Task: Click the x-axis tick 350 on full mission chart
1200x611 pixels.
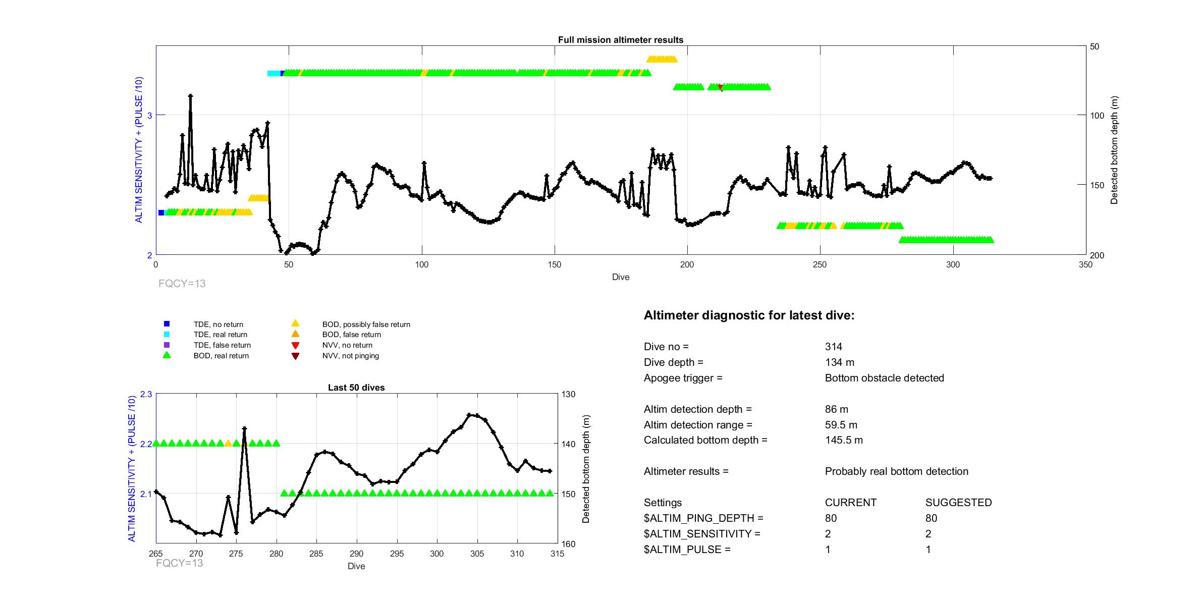Action: (1086, 265)
